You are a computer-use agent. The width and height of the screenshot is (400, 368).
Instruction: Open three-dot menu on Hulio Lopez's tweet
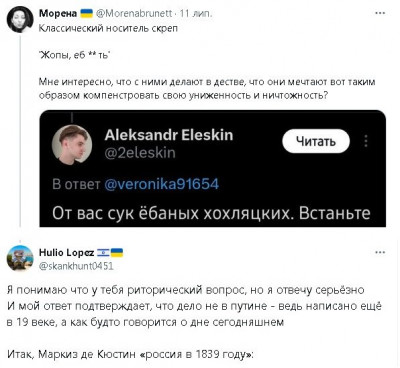click(x=380, y=252)
